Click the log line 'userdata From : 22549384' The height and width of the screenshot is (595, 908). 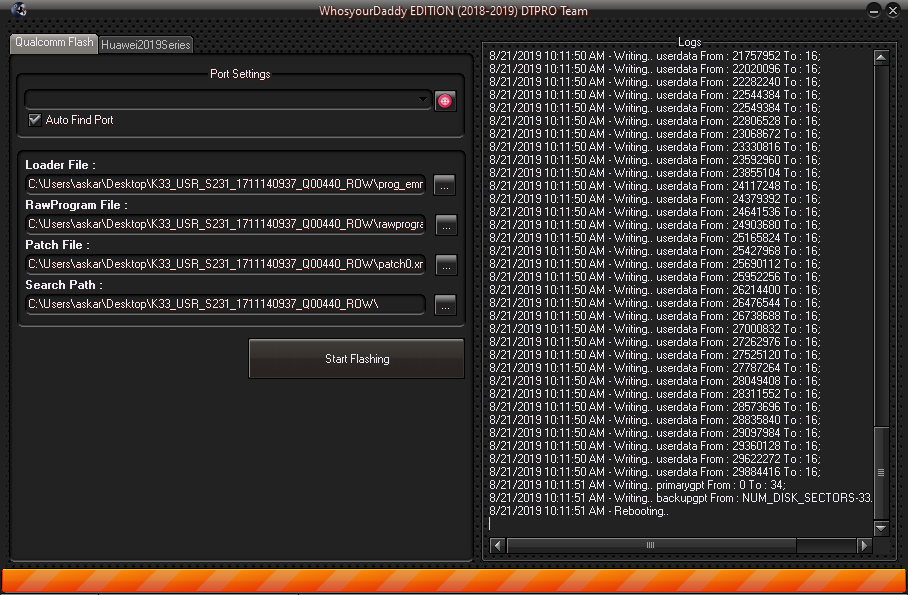[654, 108]
